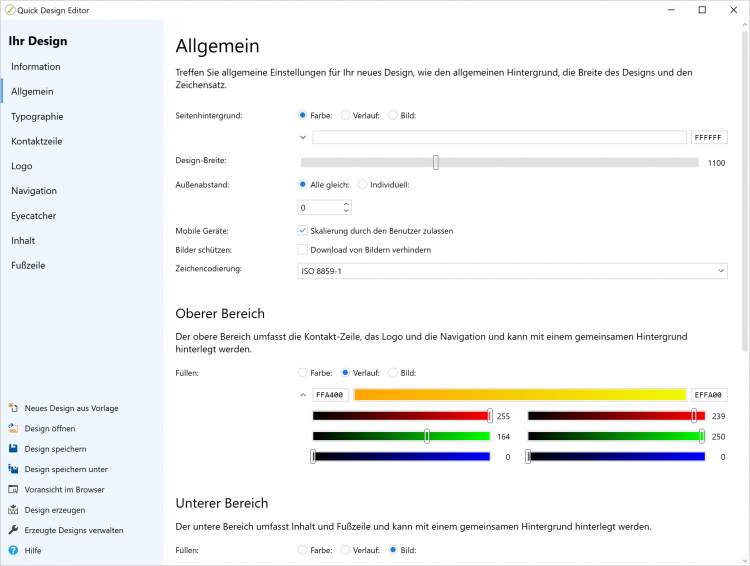Open the Eyecatcher sidebar entry
The height and width of the screenshot is (566, 750).
[x=34, y=216]
